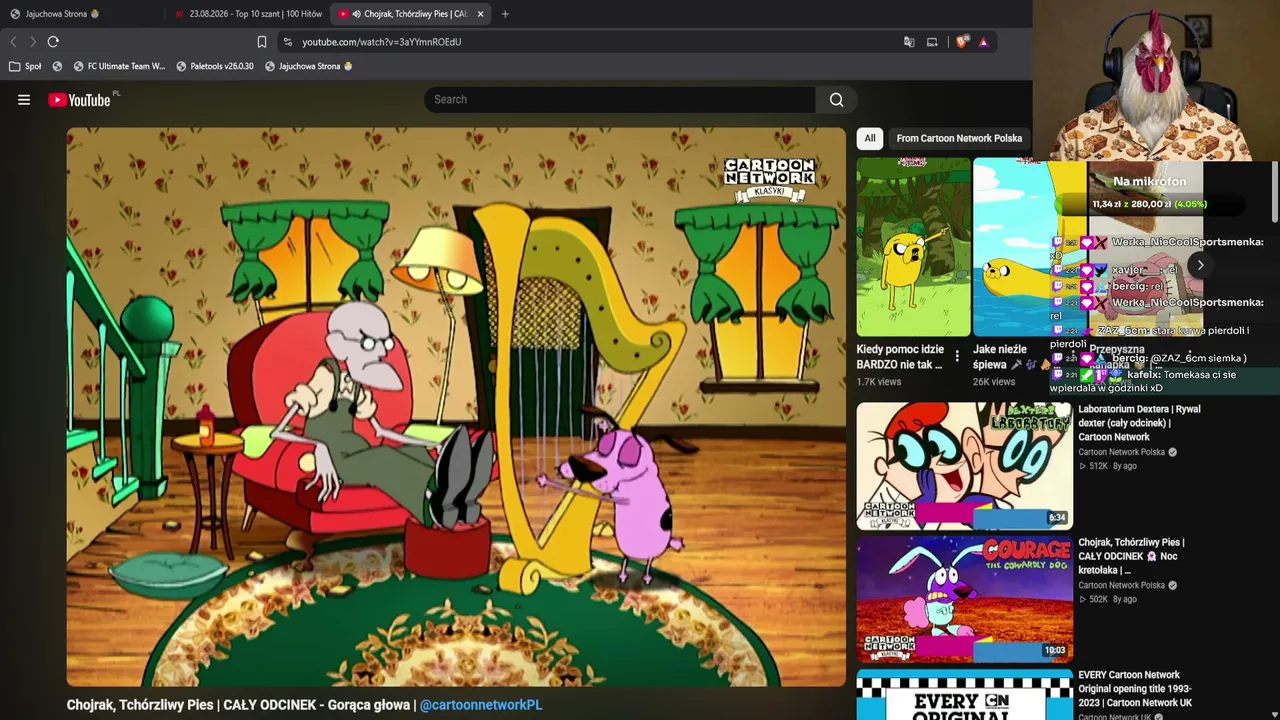Click the 512K views count on Laboratorium Dextera

1094,466
